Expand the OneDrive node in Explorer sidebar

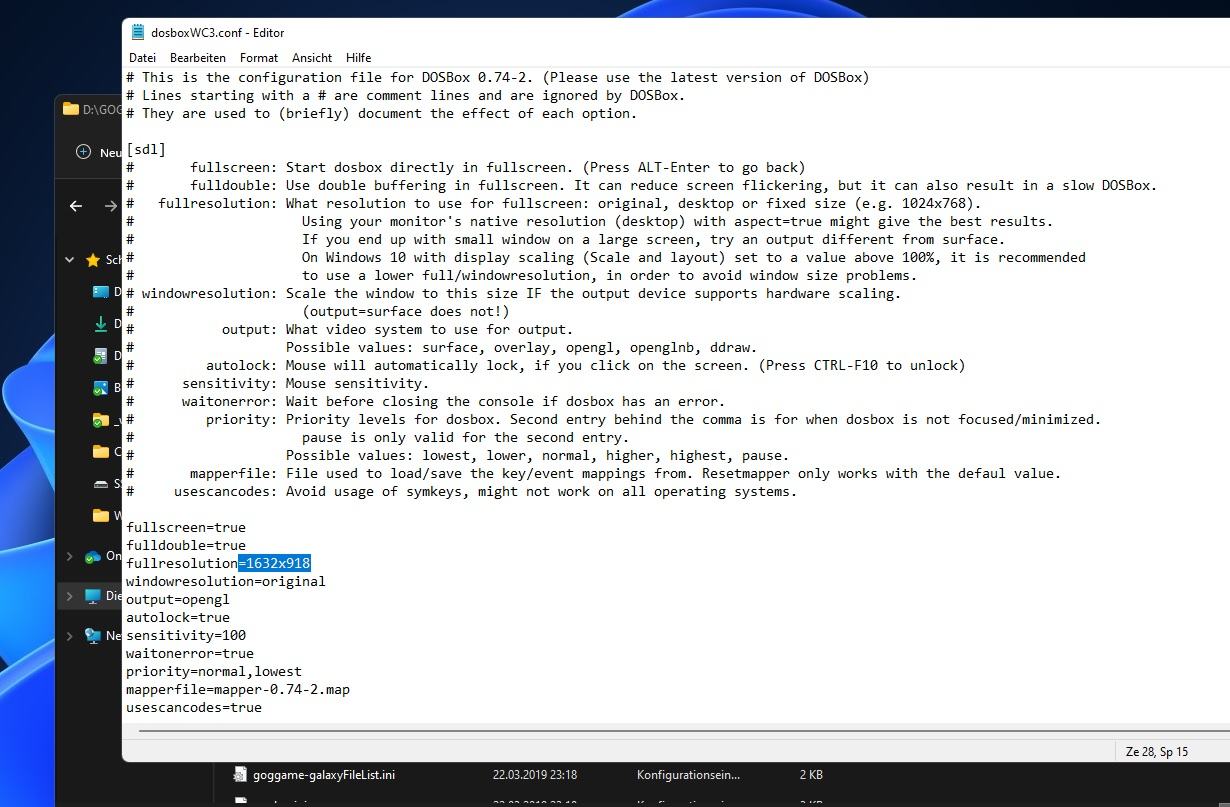tap(69, 556)
